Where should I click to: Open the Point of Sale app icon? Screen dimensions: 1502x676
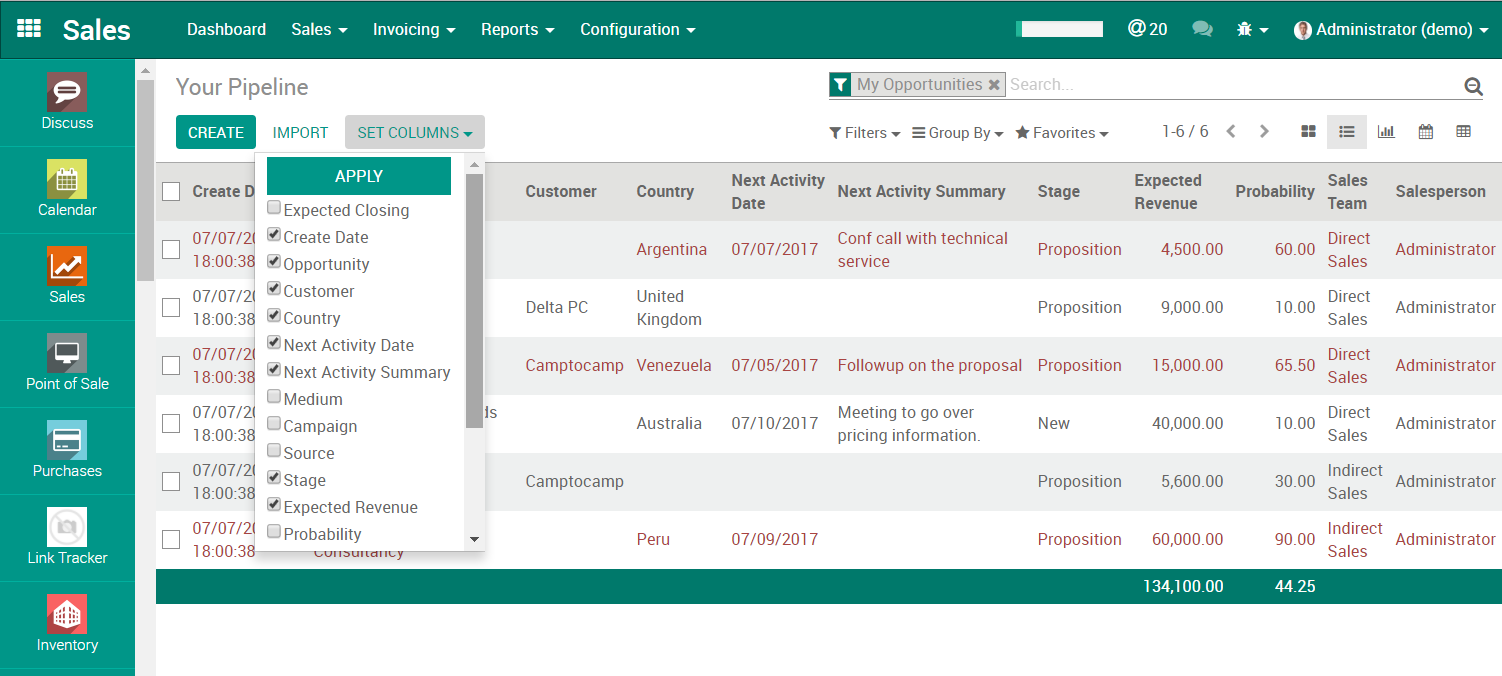[x=67, y=354]
